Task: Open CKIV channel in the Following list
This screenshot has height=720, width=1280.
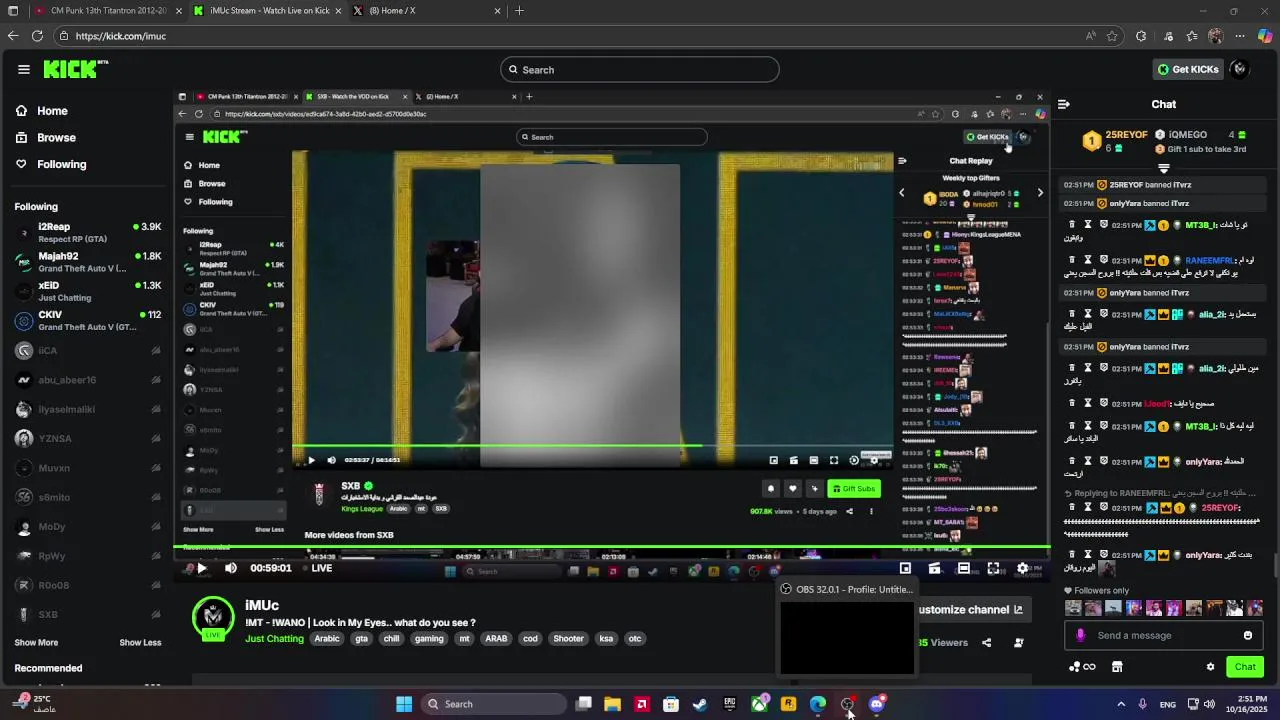Action: coord(87,320)
